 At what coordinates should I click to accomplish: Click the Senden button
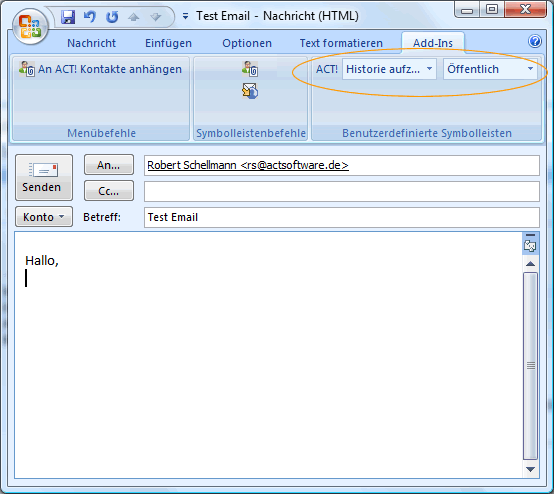pos(44,177)
